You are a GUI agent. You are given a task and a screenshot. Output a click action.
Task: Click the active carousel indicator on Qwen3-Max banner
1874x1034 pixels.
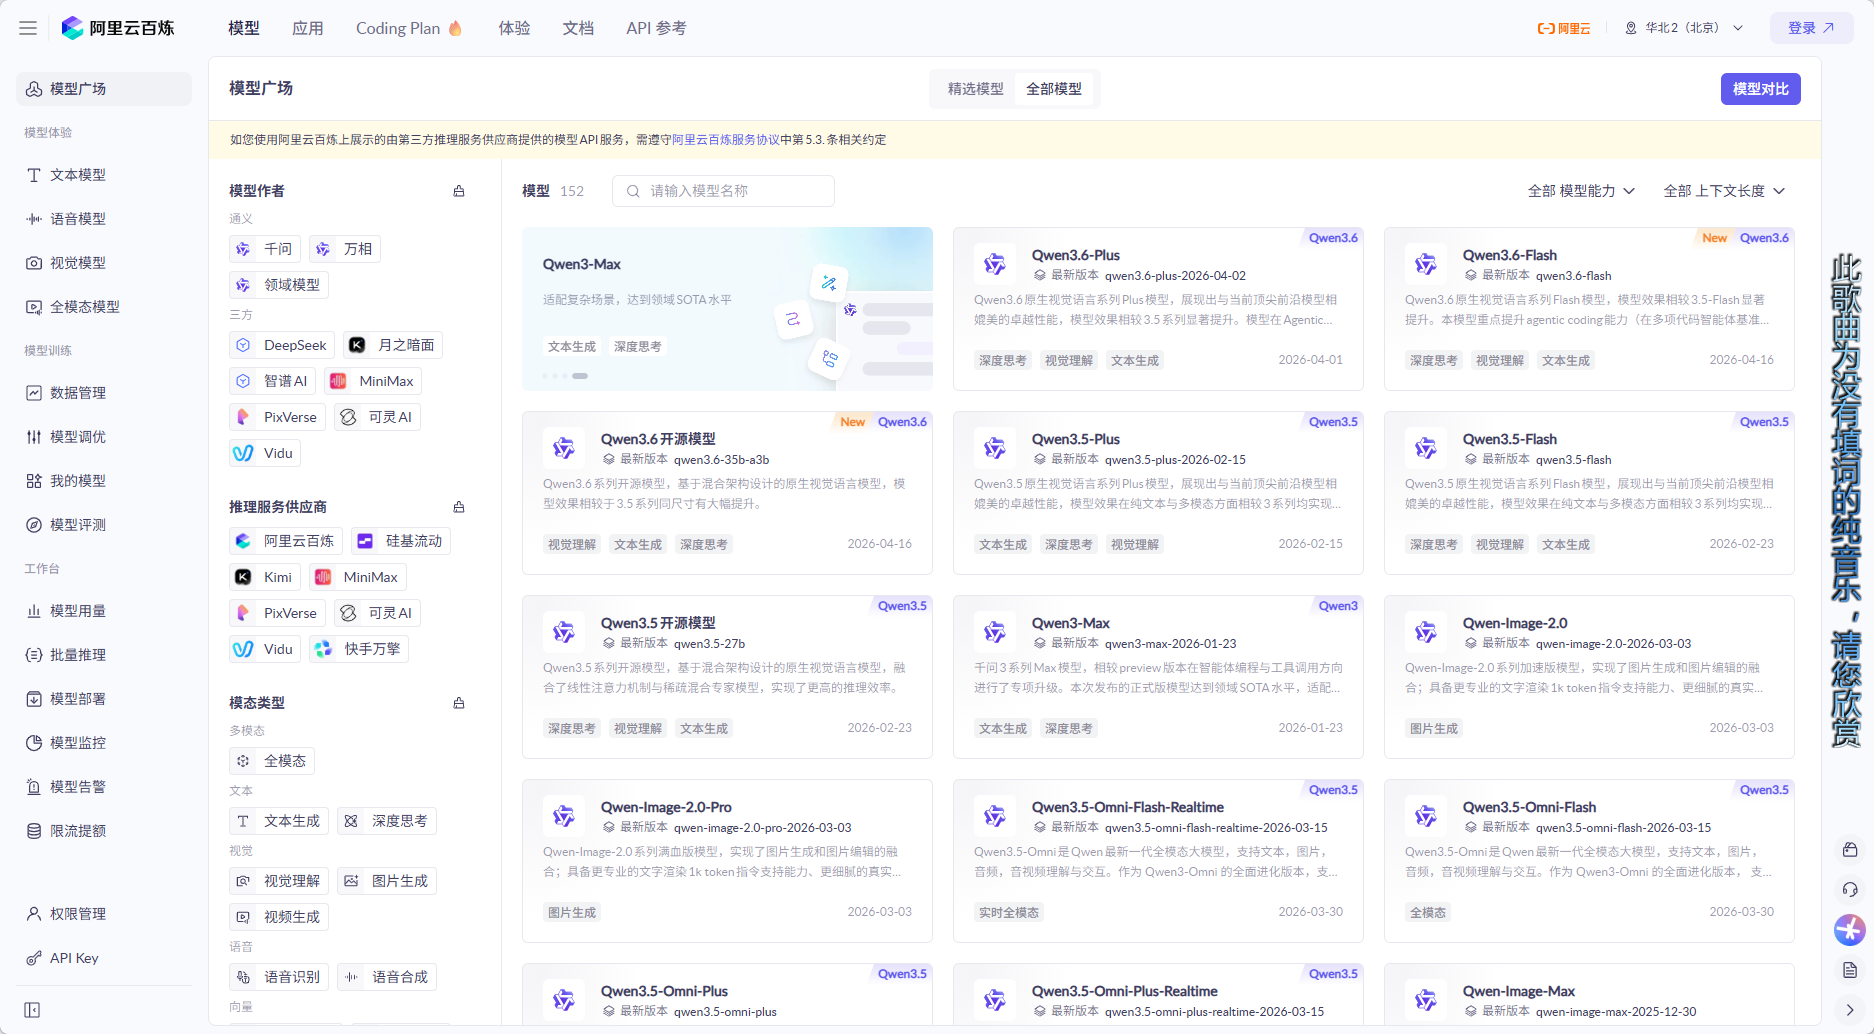click(x=580, y=376)
